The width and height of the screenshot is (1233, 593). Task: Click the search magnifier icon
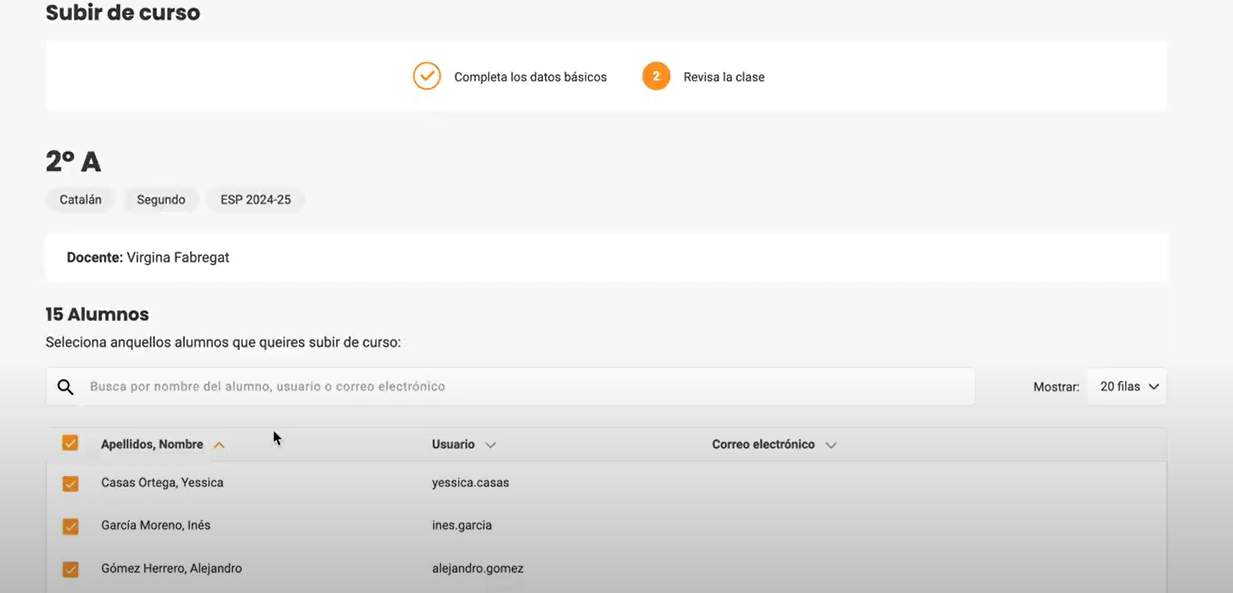[x=66, y=387]
